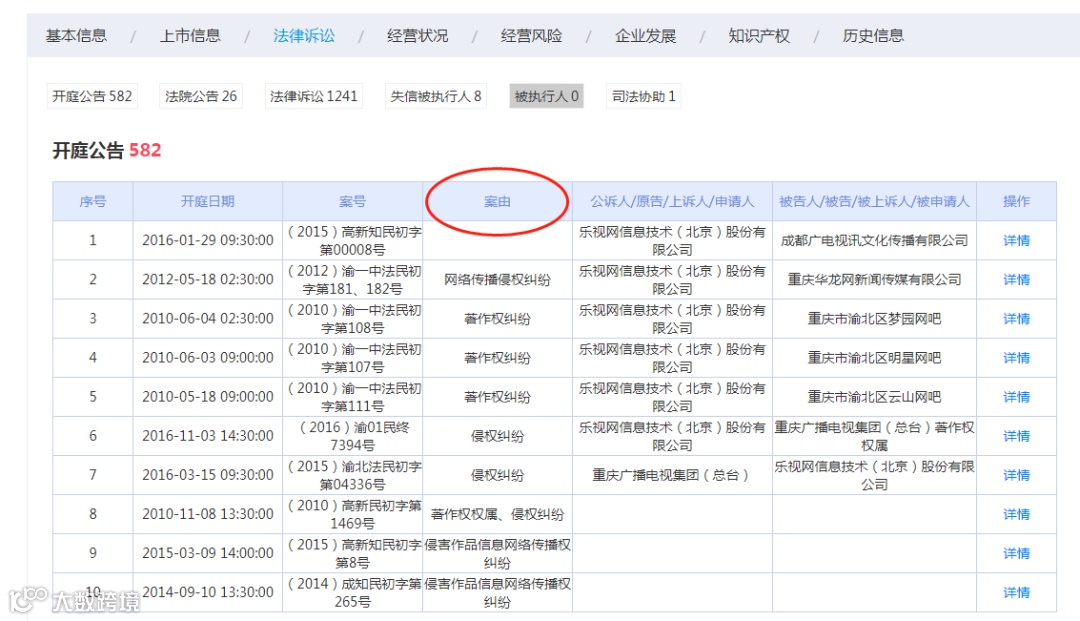Switch to the 上市信息 tab
Screen dimensions: 1080x621
(190, 35)
